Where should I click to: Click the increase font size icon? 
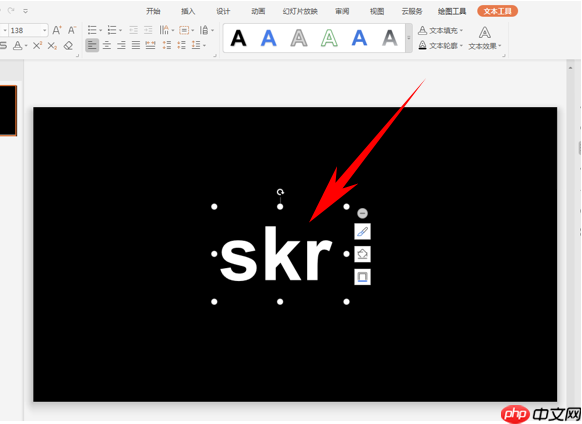57,30
